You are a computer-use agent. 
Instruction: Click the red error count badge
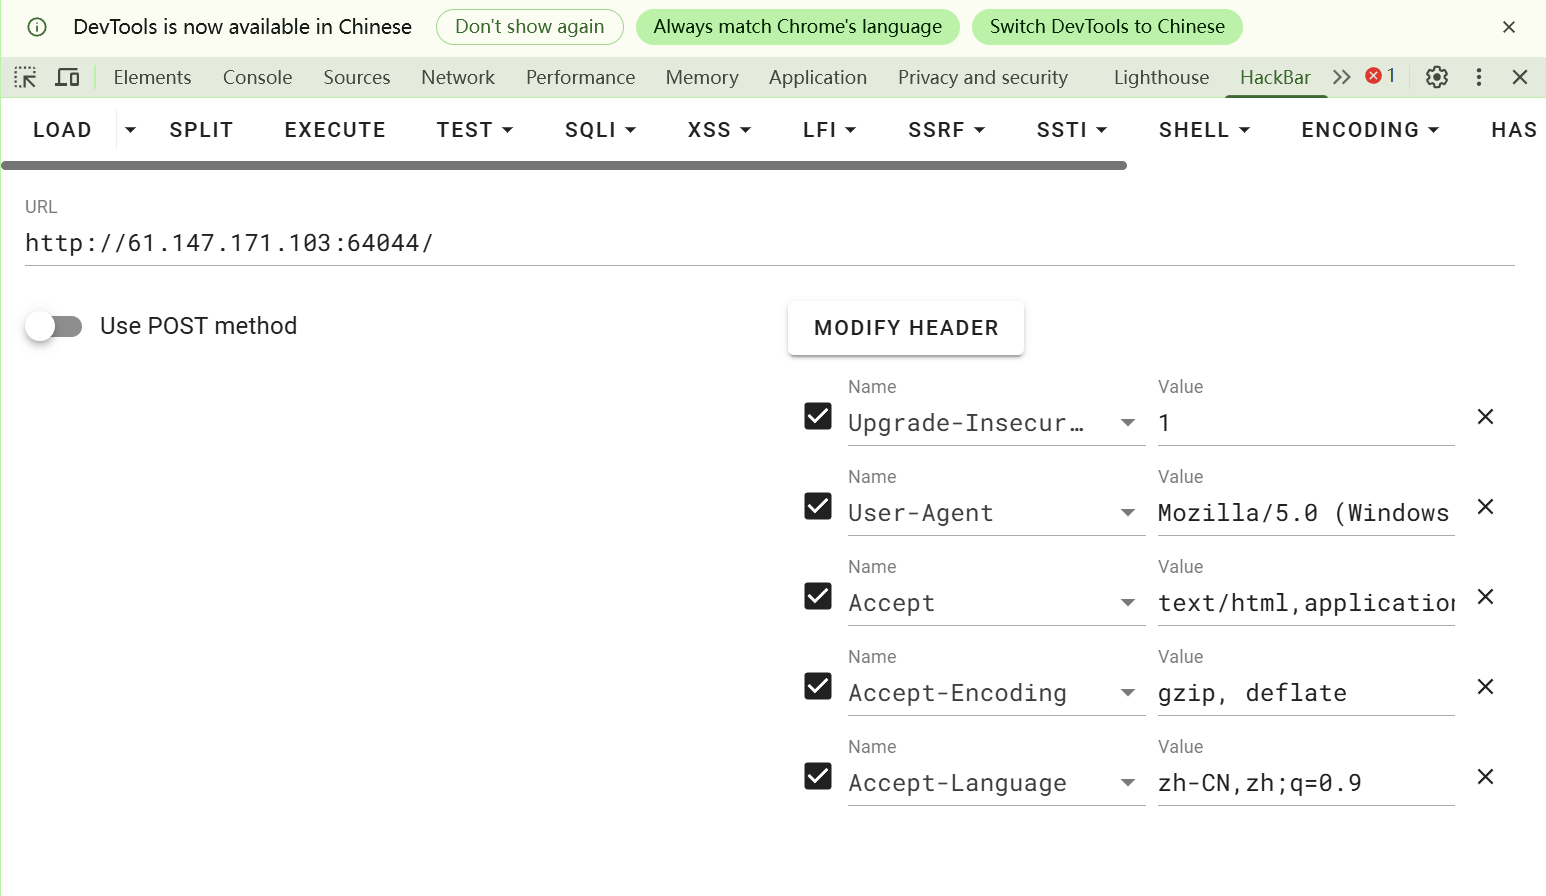[1380, 76]
